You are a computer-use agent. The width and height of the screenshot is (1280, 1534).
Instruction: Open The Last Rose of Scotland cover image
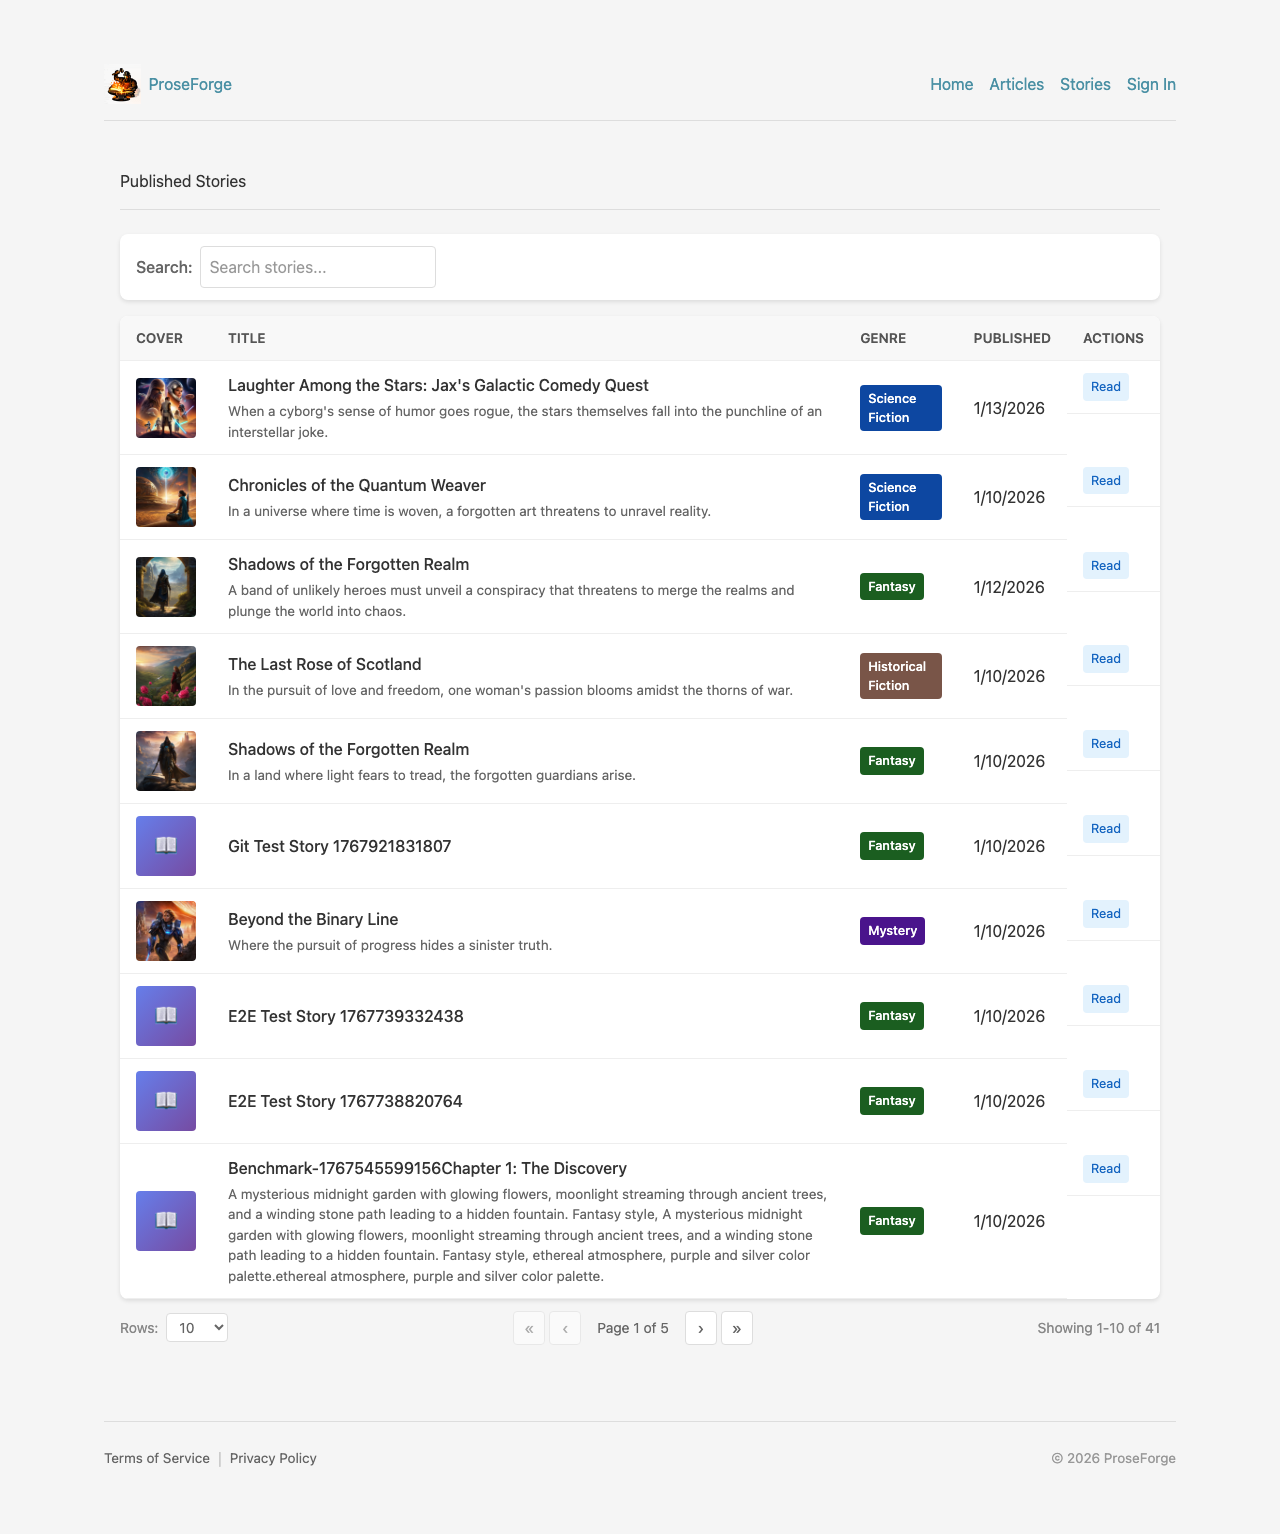[166, 676]
